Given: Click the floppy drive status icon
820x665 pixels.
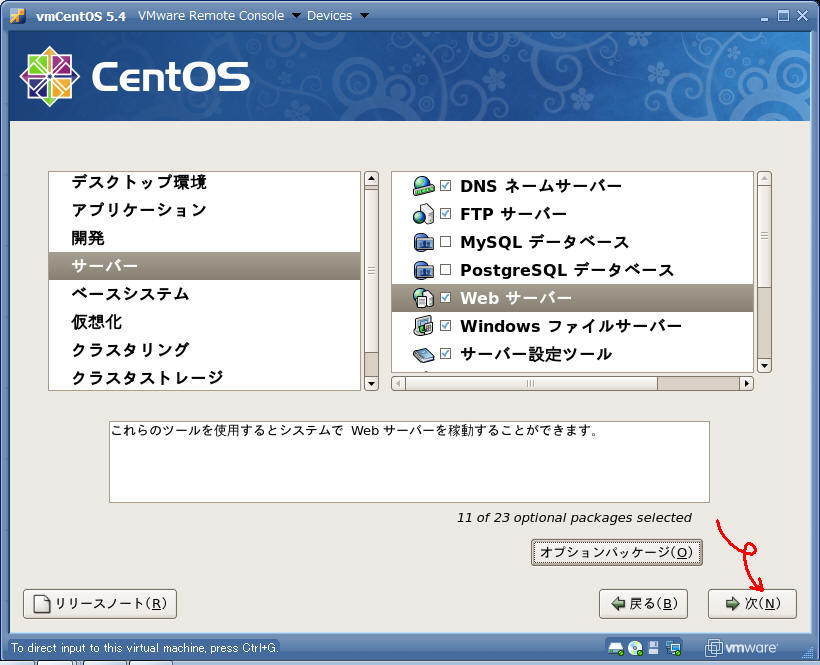Looking at the screenshot, I should (x=654, y=647).
